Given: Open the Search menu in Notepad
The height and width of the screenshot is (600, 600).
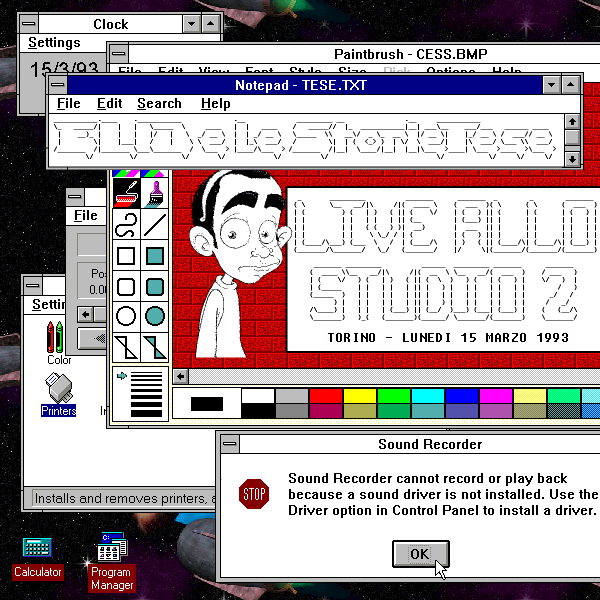Looking at the screenshot, I should (x=159, y=103).
